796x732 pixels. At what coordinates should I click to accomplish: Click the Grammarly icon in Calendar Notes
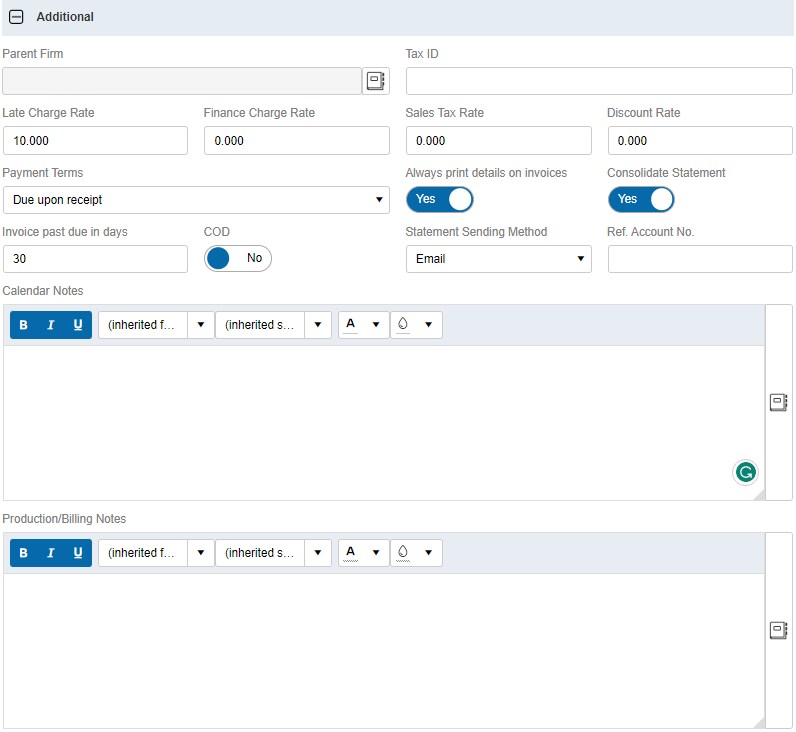[745, 472]
